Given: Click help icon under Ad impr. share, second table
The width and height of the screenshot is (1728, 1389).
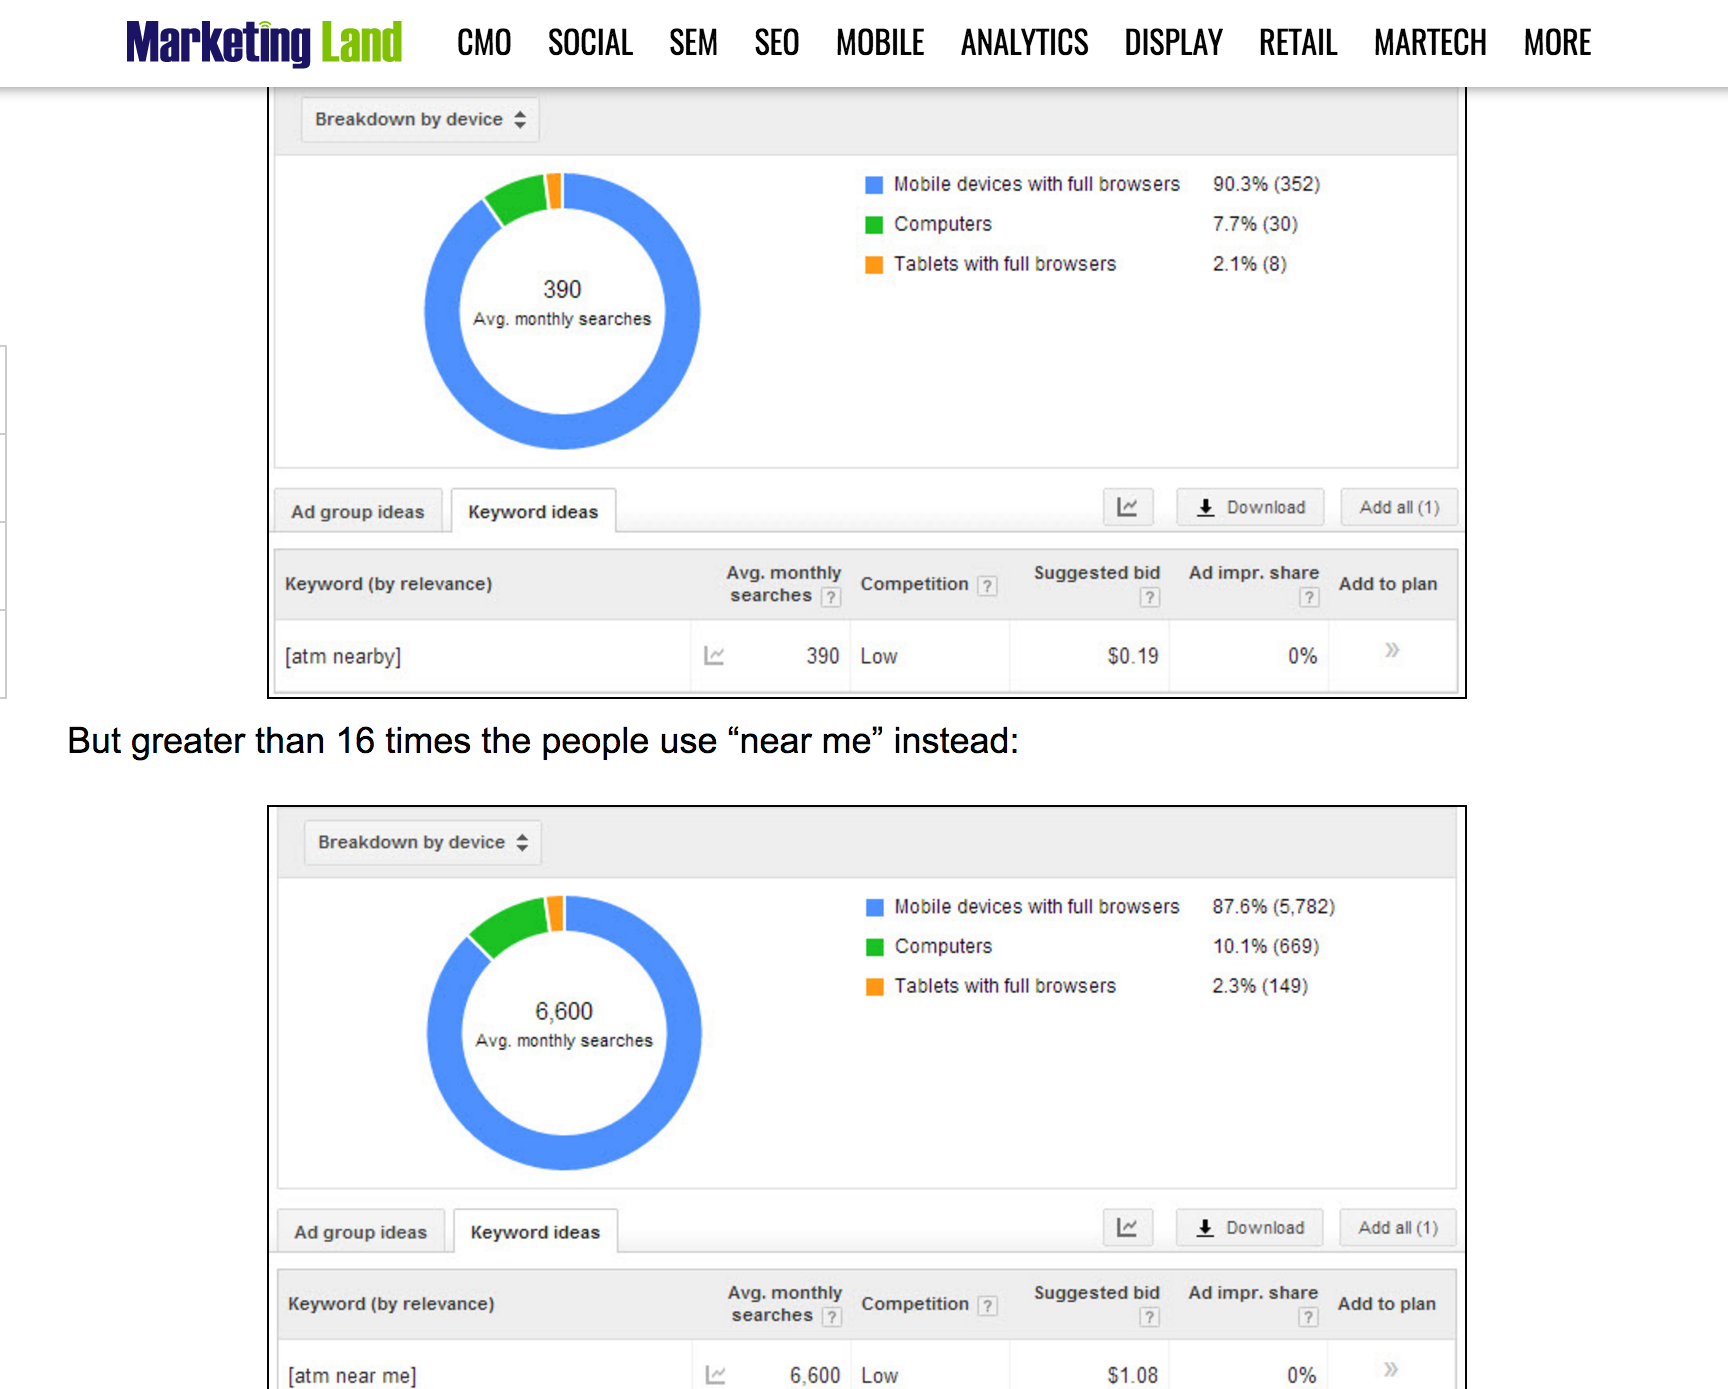Looking at the screenshot, I should coord(1308,1317).
